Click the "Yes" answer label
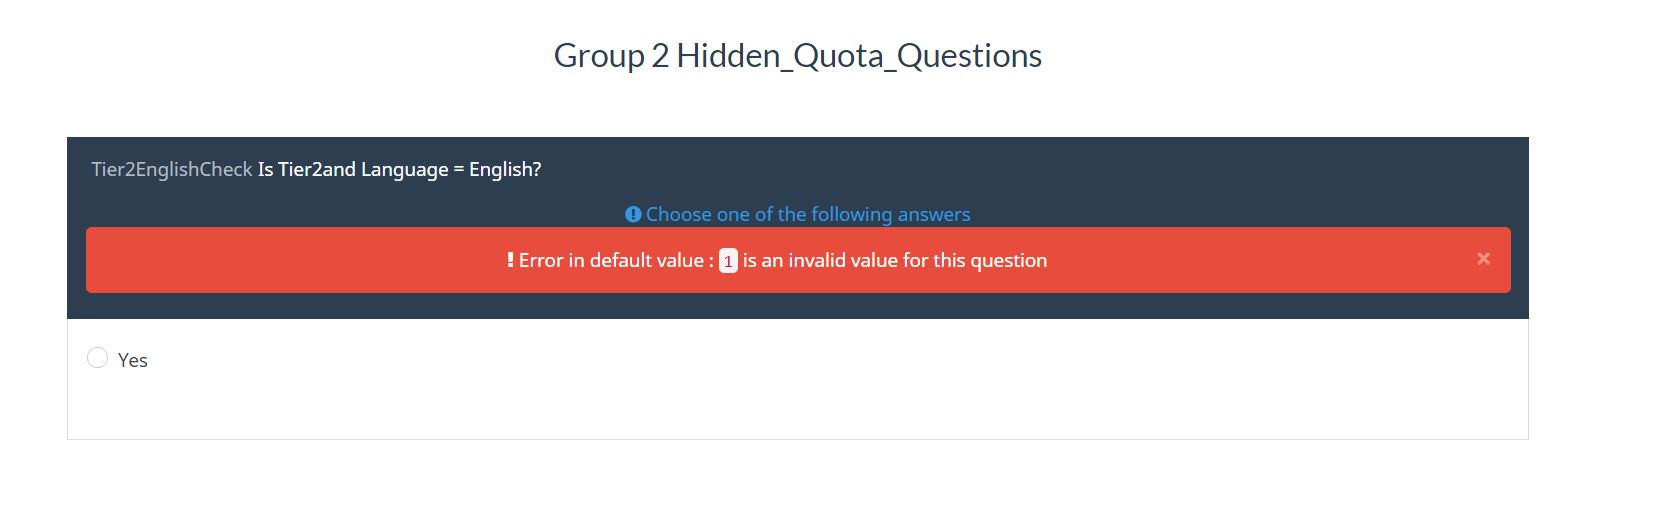 (133, 360)
